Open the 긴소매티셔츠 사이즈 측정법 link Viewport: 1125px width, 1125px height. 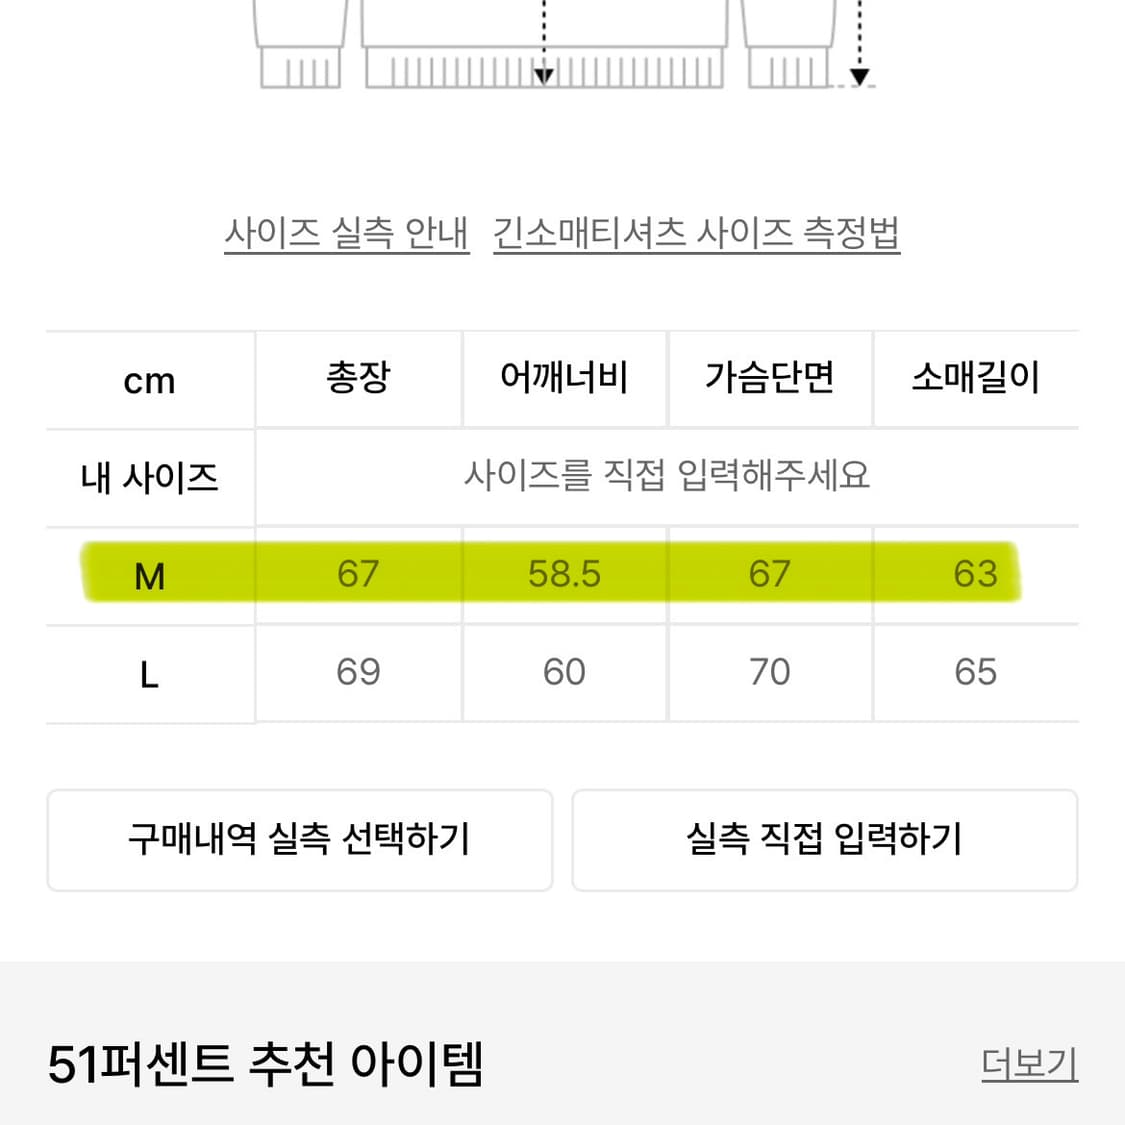pos(697,233)
